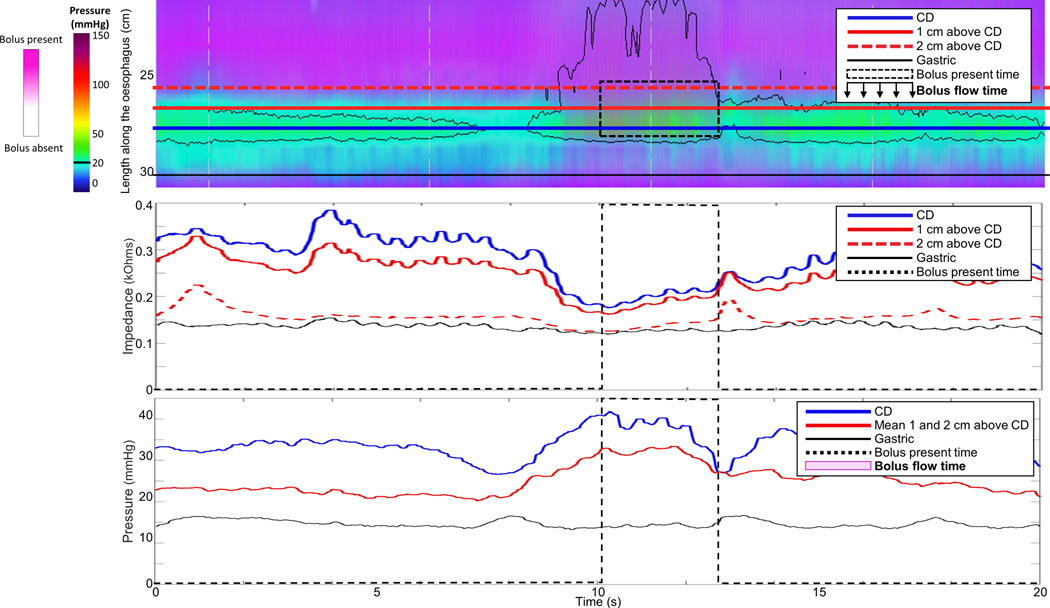Click inside the dashed bolus box on the topography plot
This screenshot has height=608, width=1050.
pyautogui.click(x=658, y=108)
